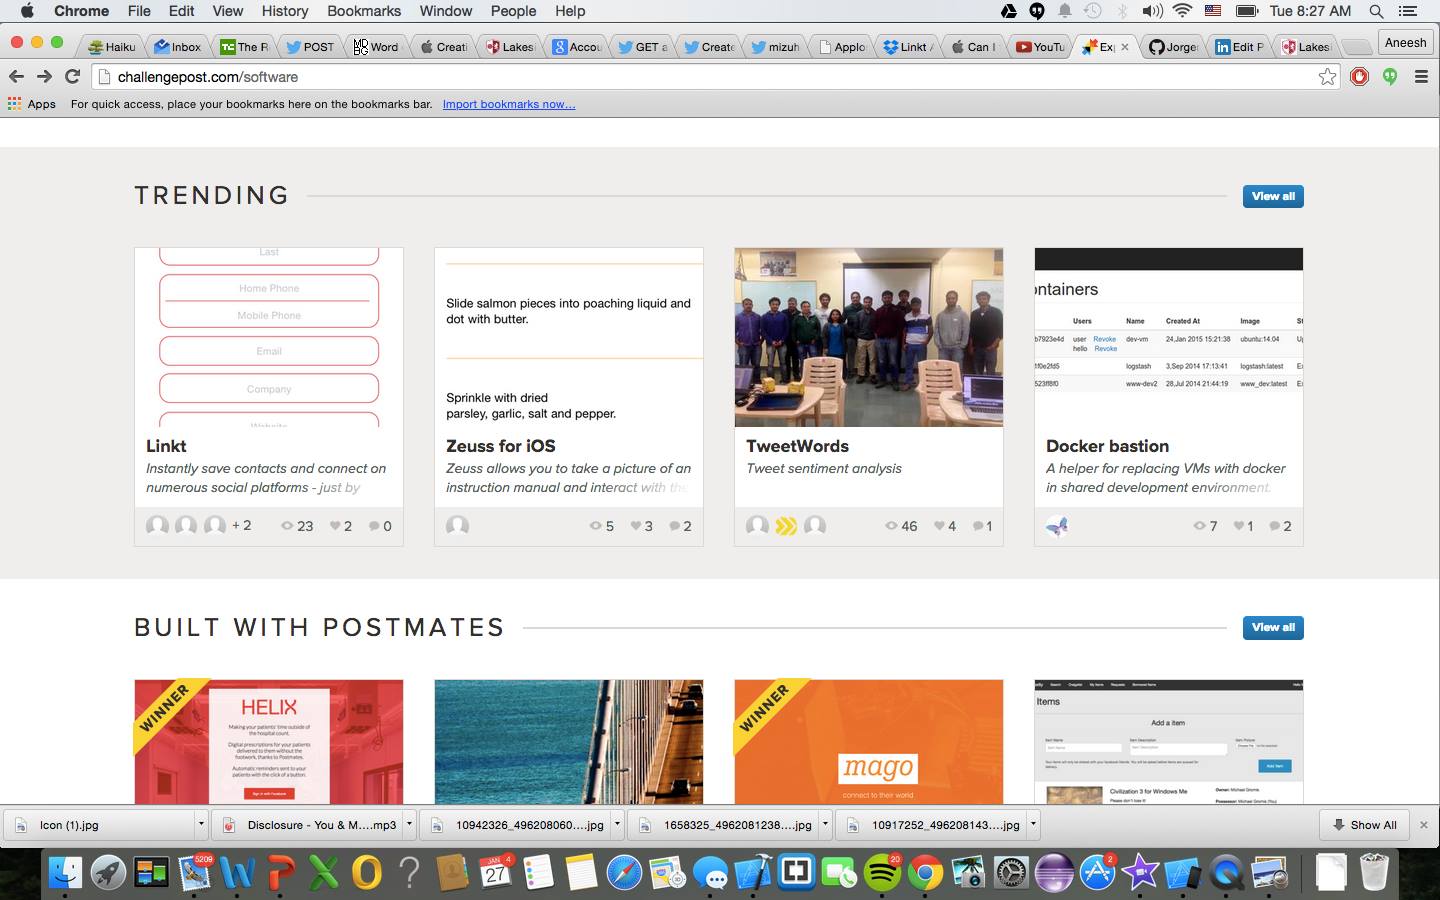Launch Safari from the dock
Image resolution: width=1440 pixels, height=900 pixels.
[x=624, y=873]
